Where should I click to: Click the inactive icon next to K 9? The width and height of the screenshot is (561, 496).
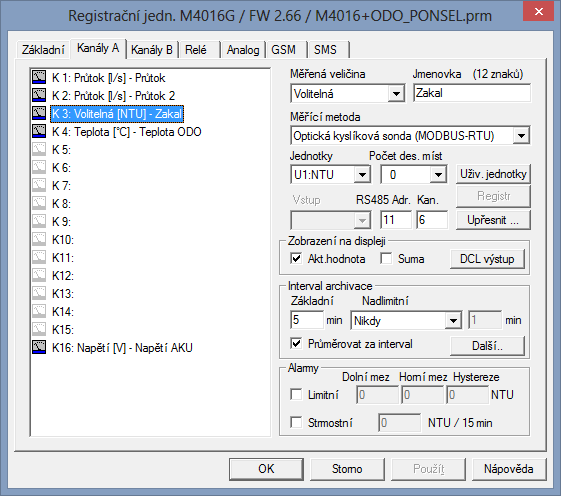click(39, 221)
